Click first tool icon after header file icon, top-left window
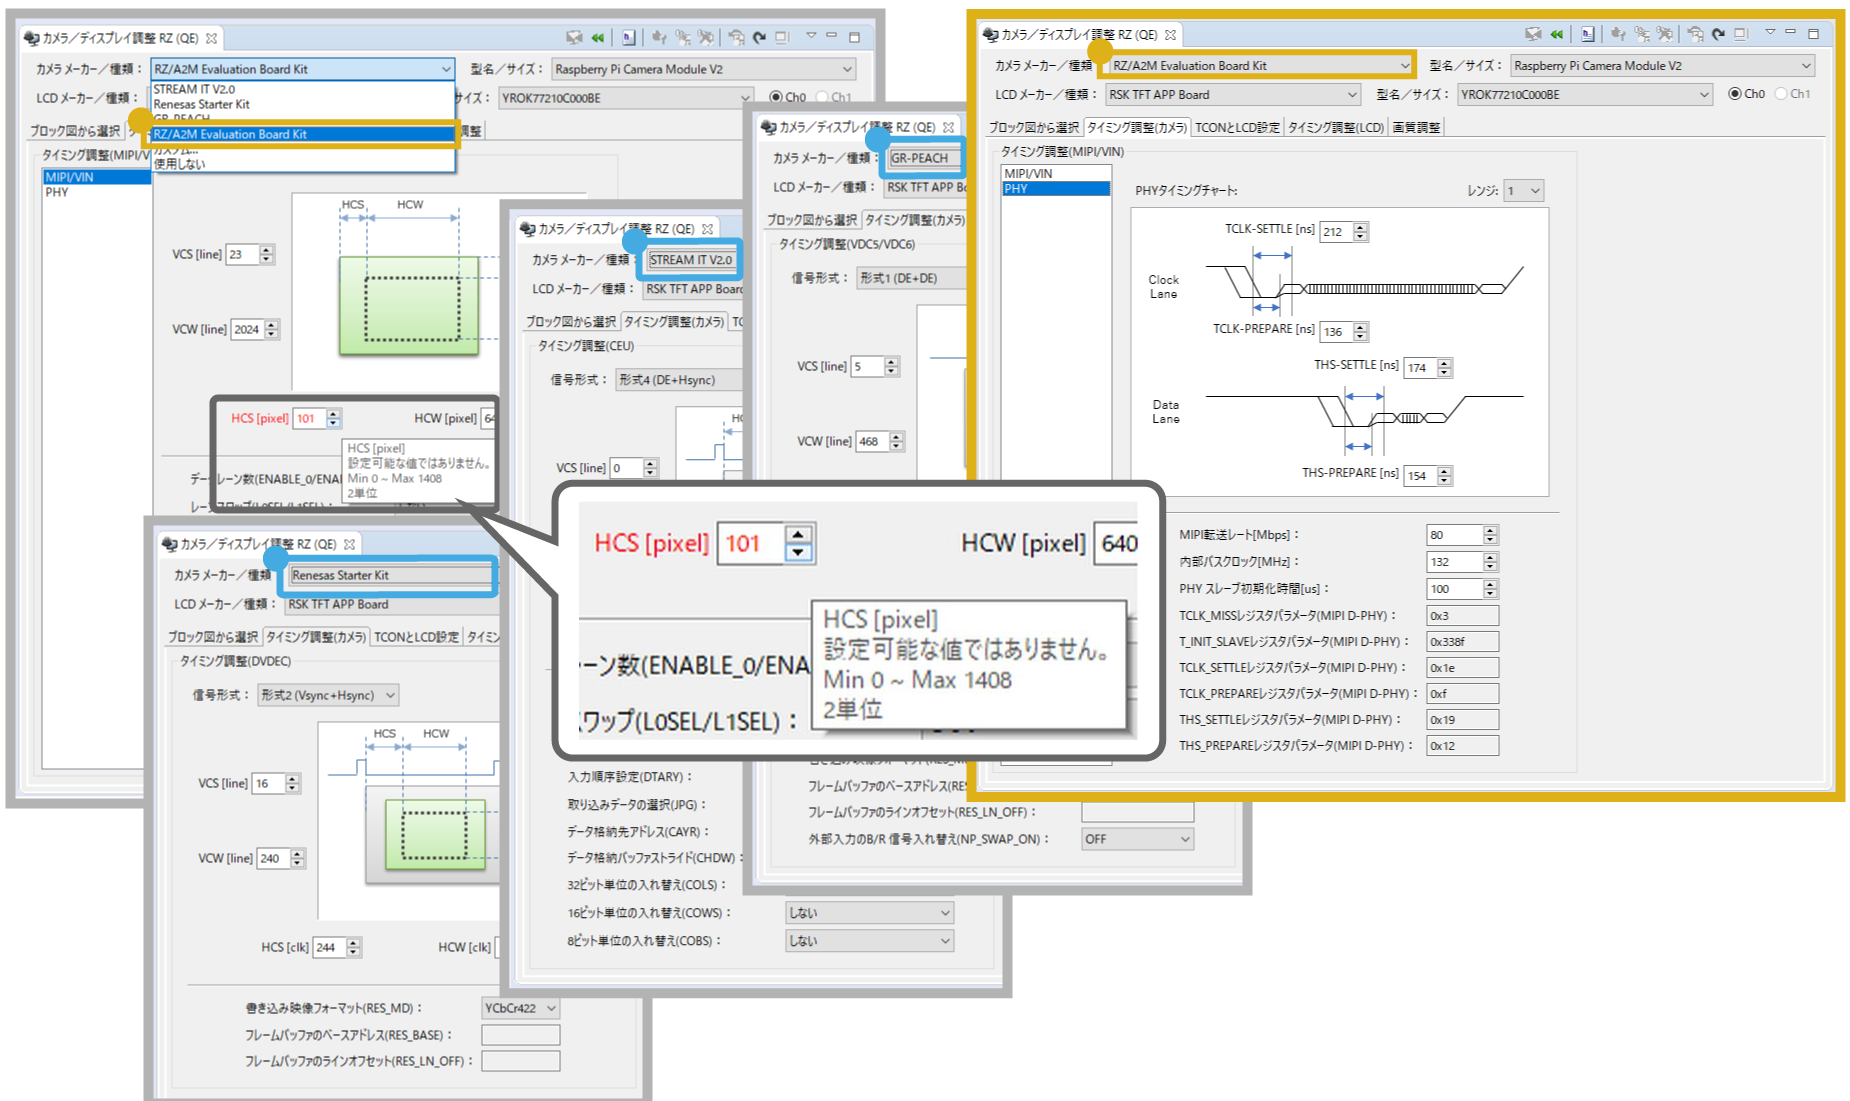Image resolution: width=1850 pixels, height=1101 pixels. pos(659,38)
